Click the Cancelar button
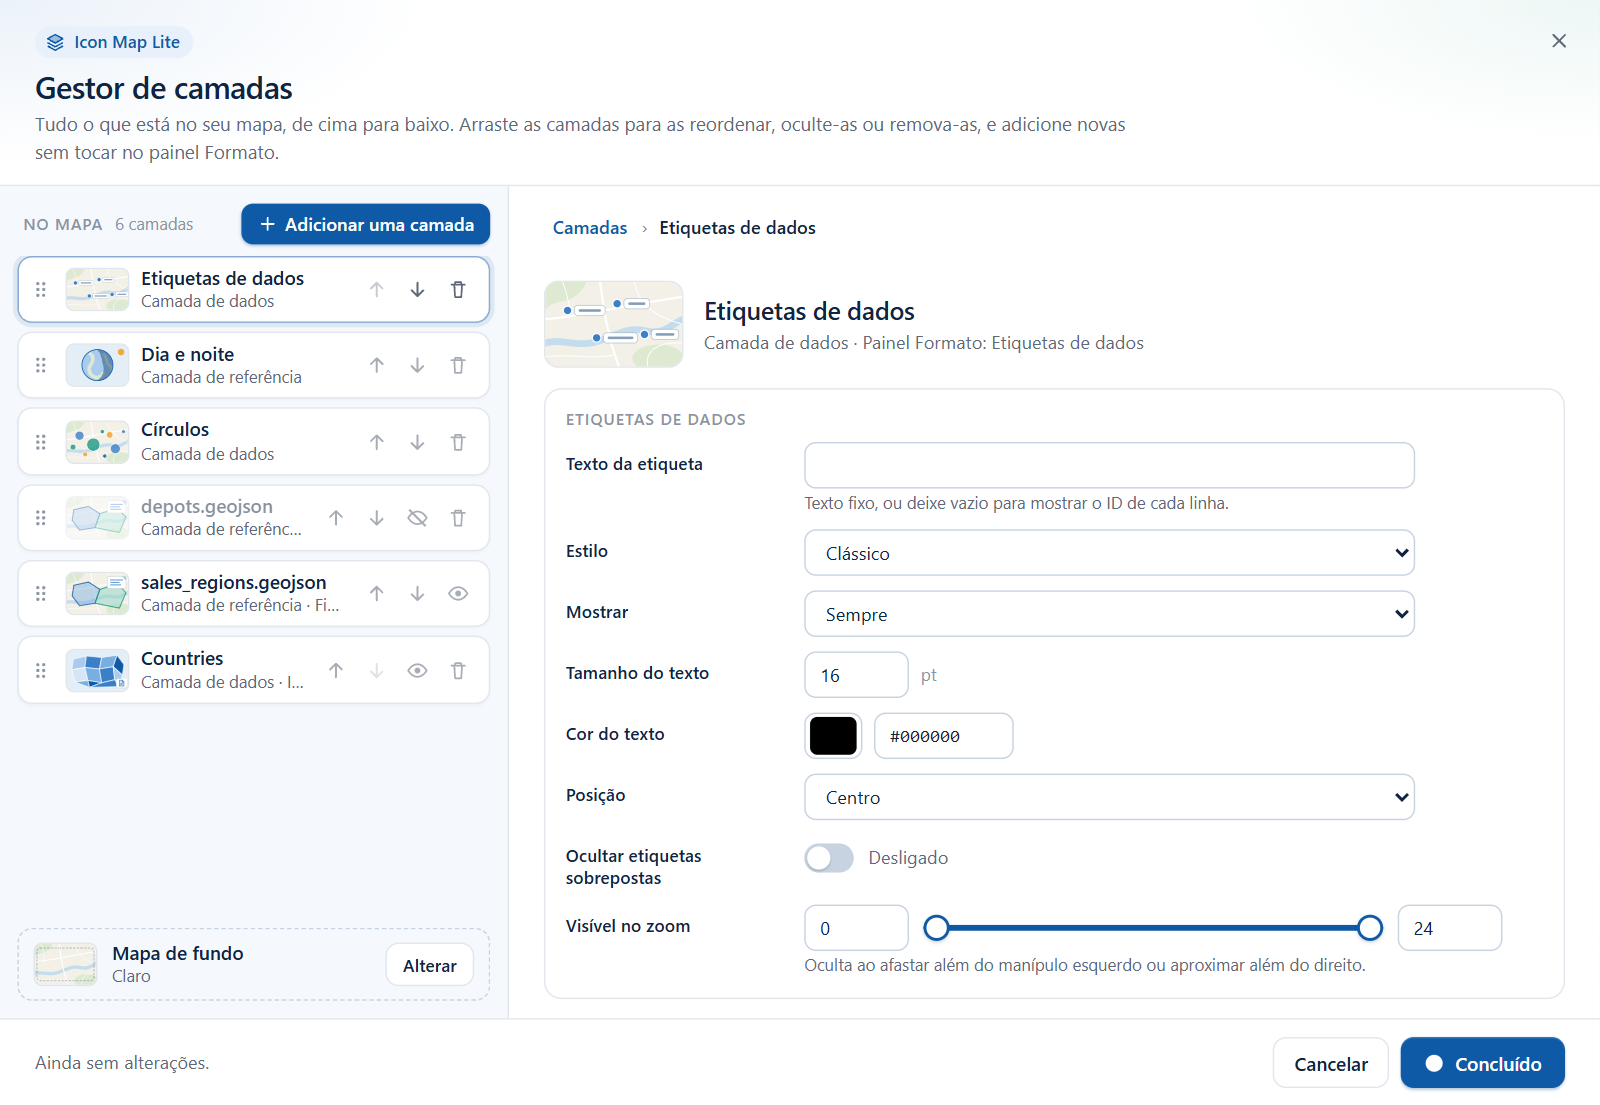This screenshot has height=1105, width=1600. [x=1331, y=1064]
